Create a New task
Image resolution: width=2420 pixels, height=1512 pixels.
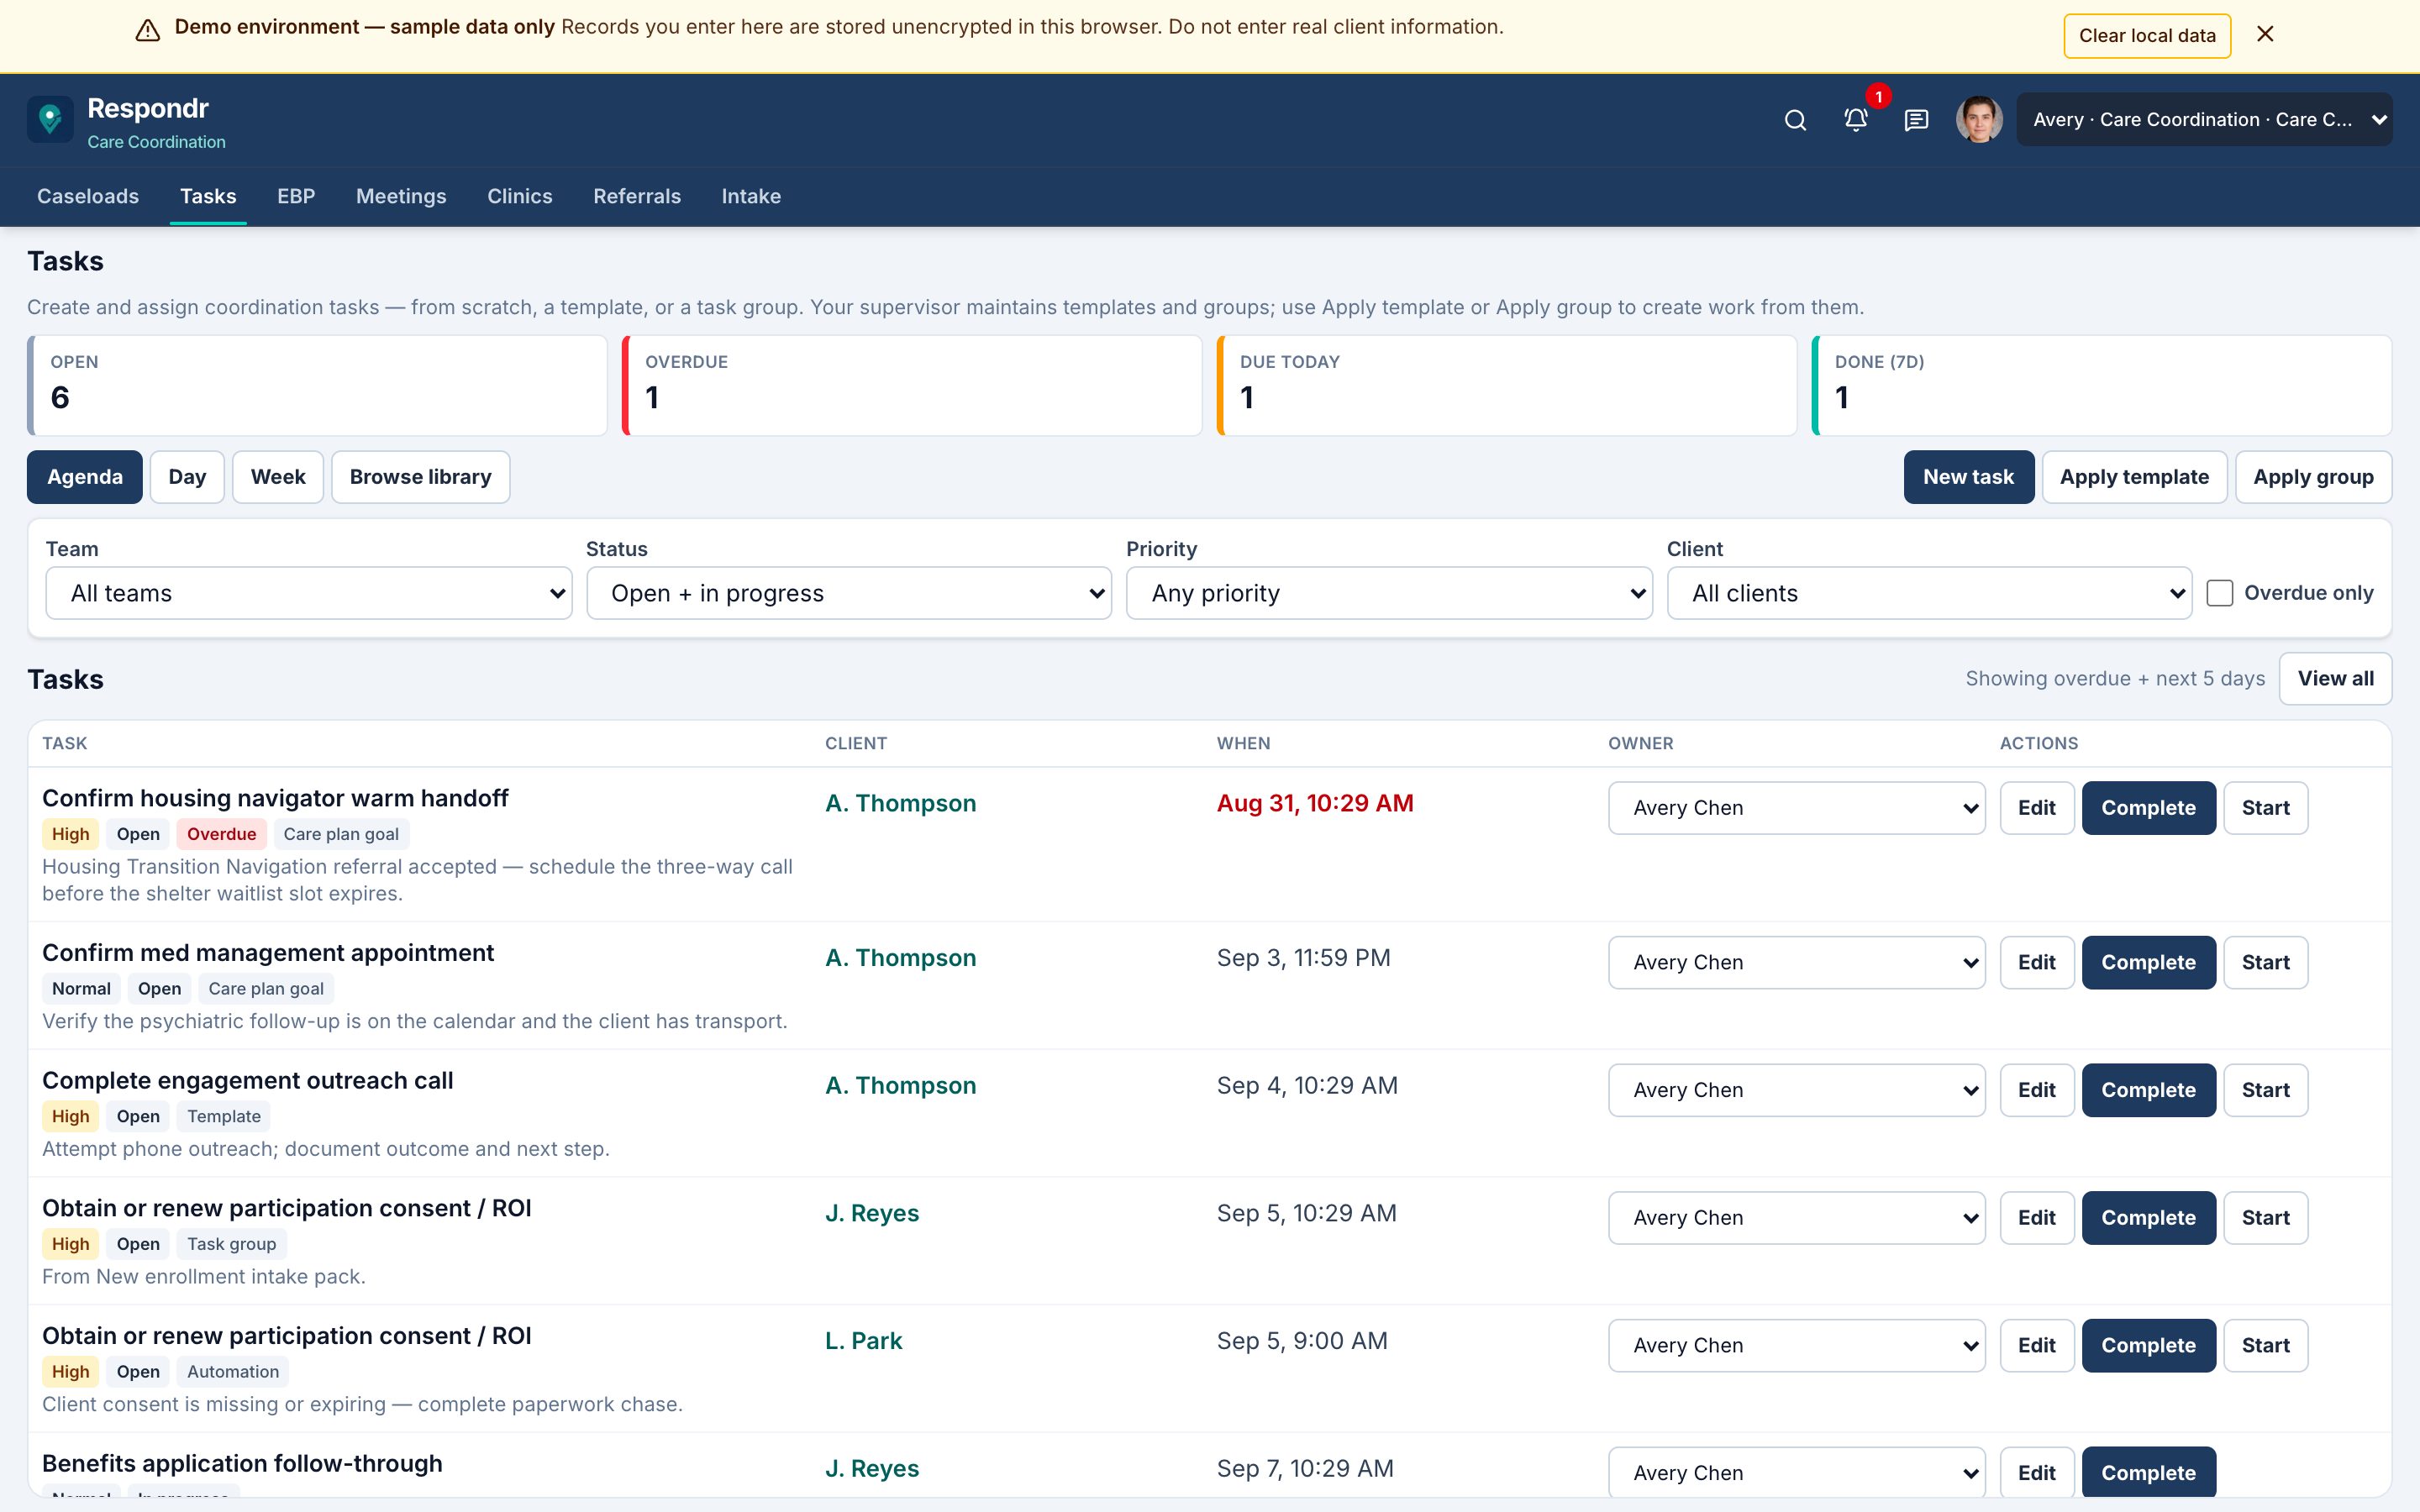point(1968,477)
